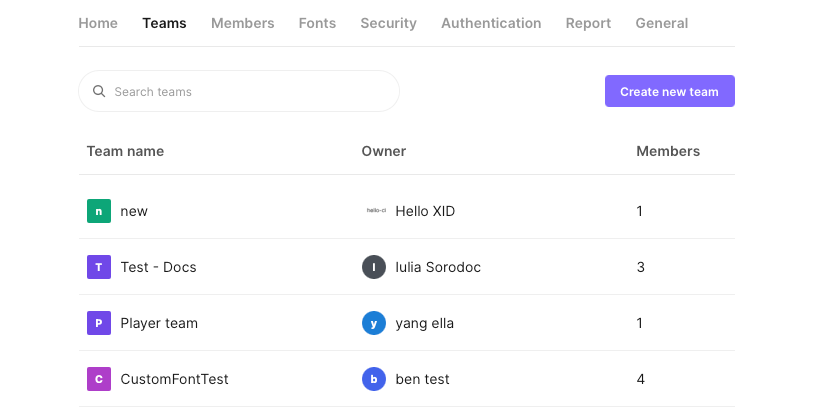Open the CustomFontTest team name
Screen dimensions: 817x411
[x=174, y=379]
